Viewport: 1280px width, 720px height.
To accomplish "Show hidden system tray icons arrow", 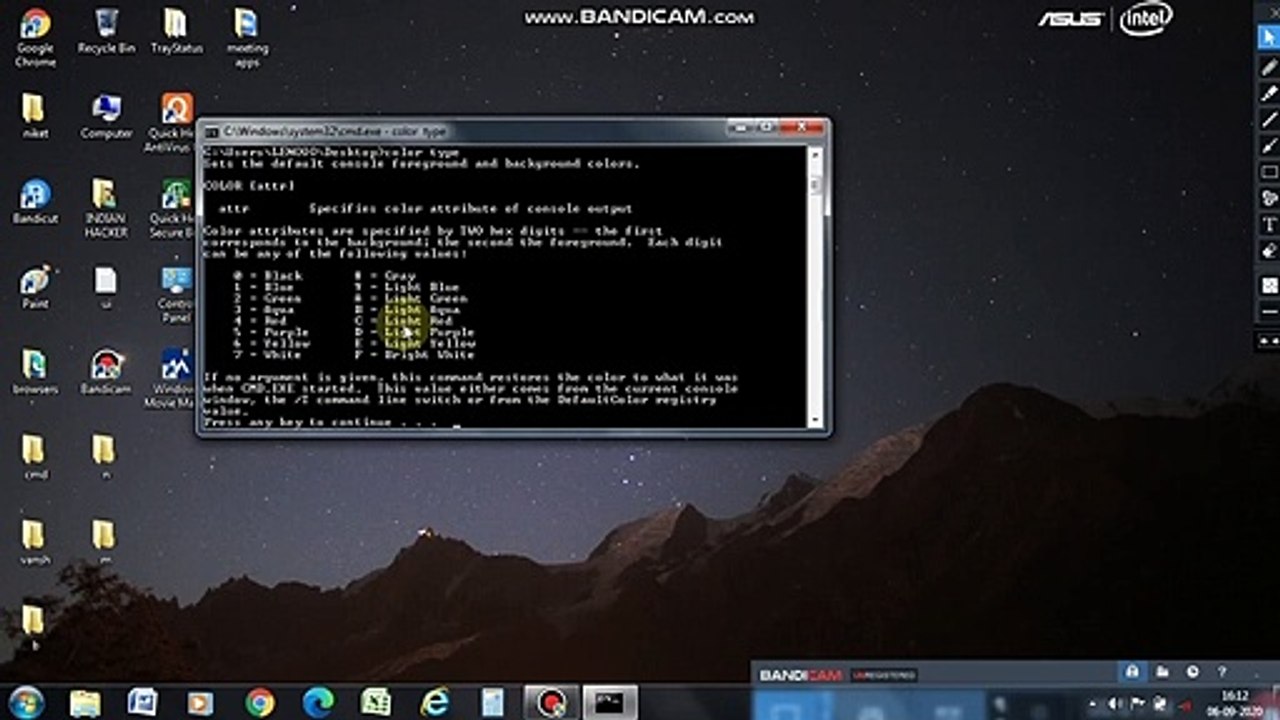I will click(1092, 703).
